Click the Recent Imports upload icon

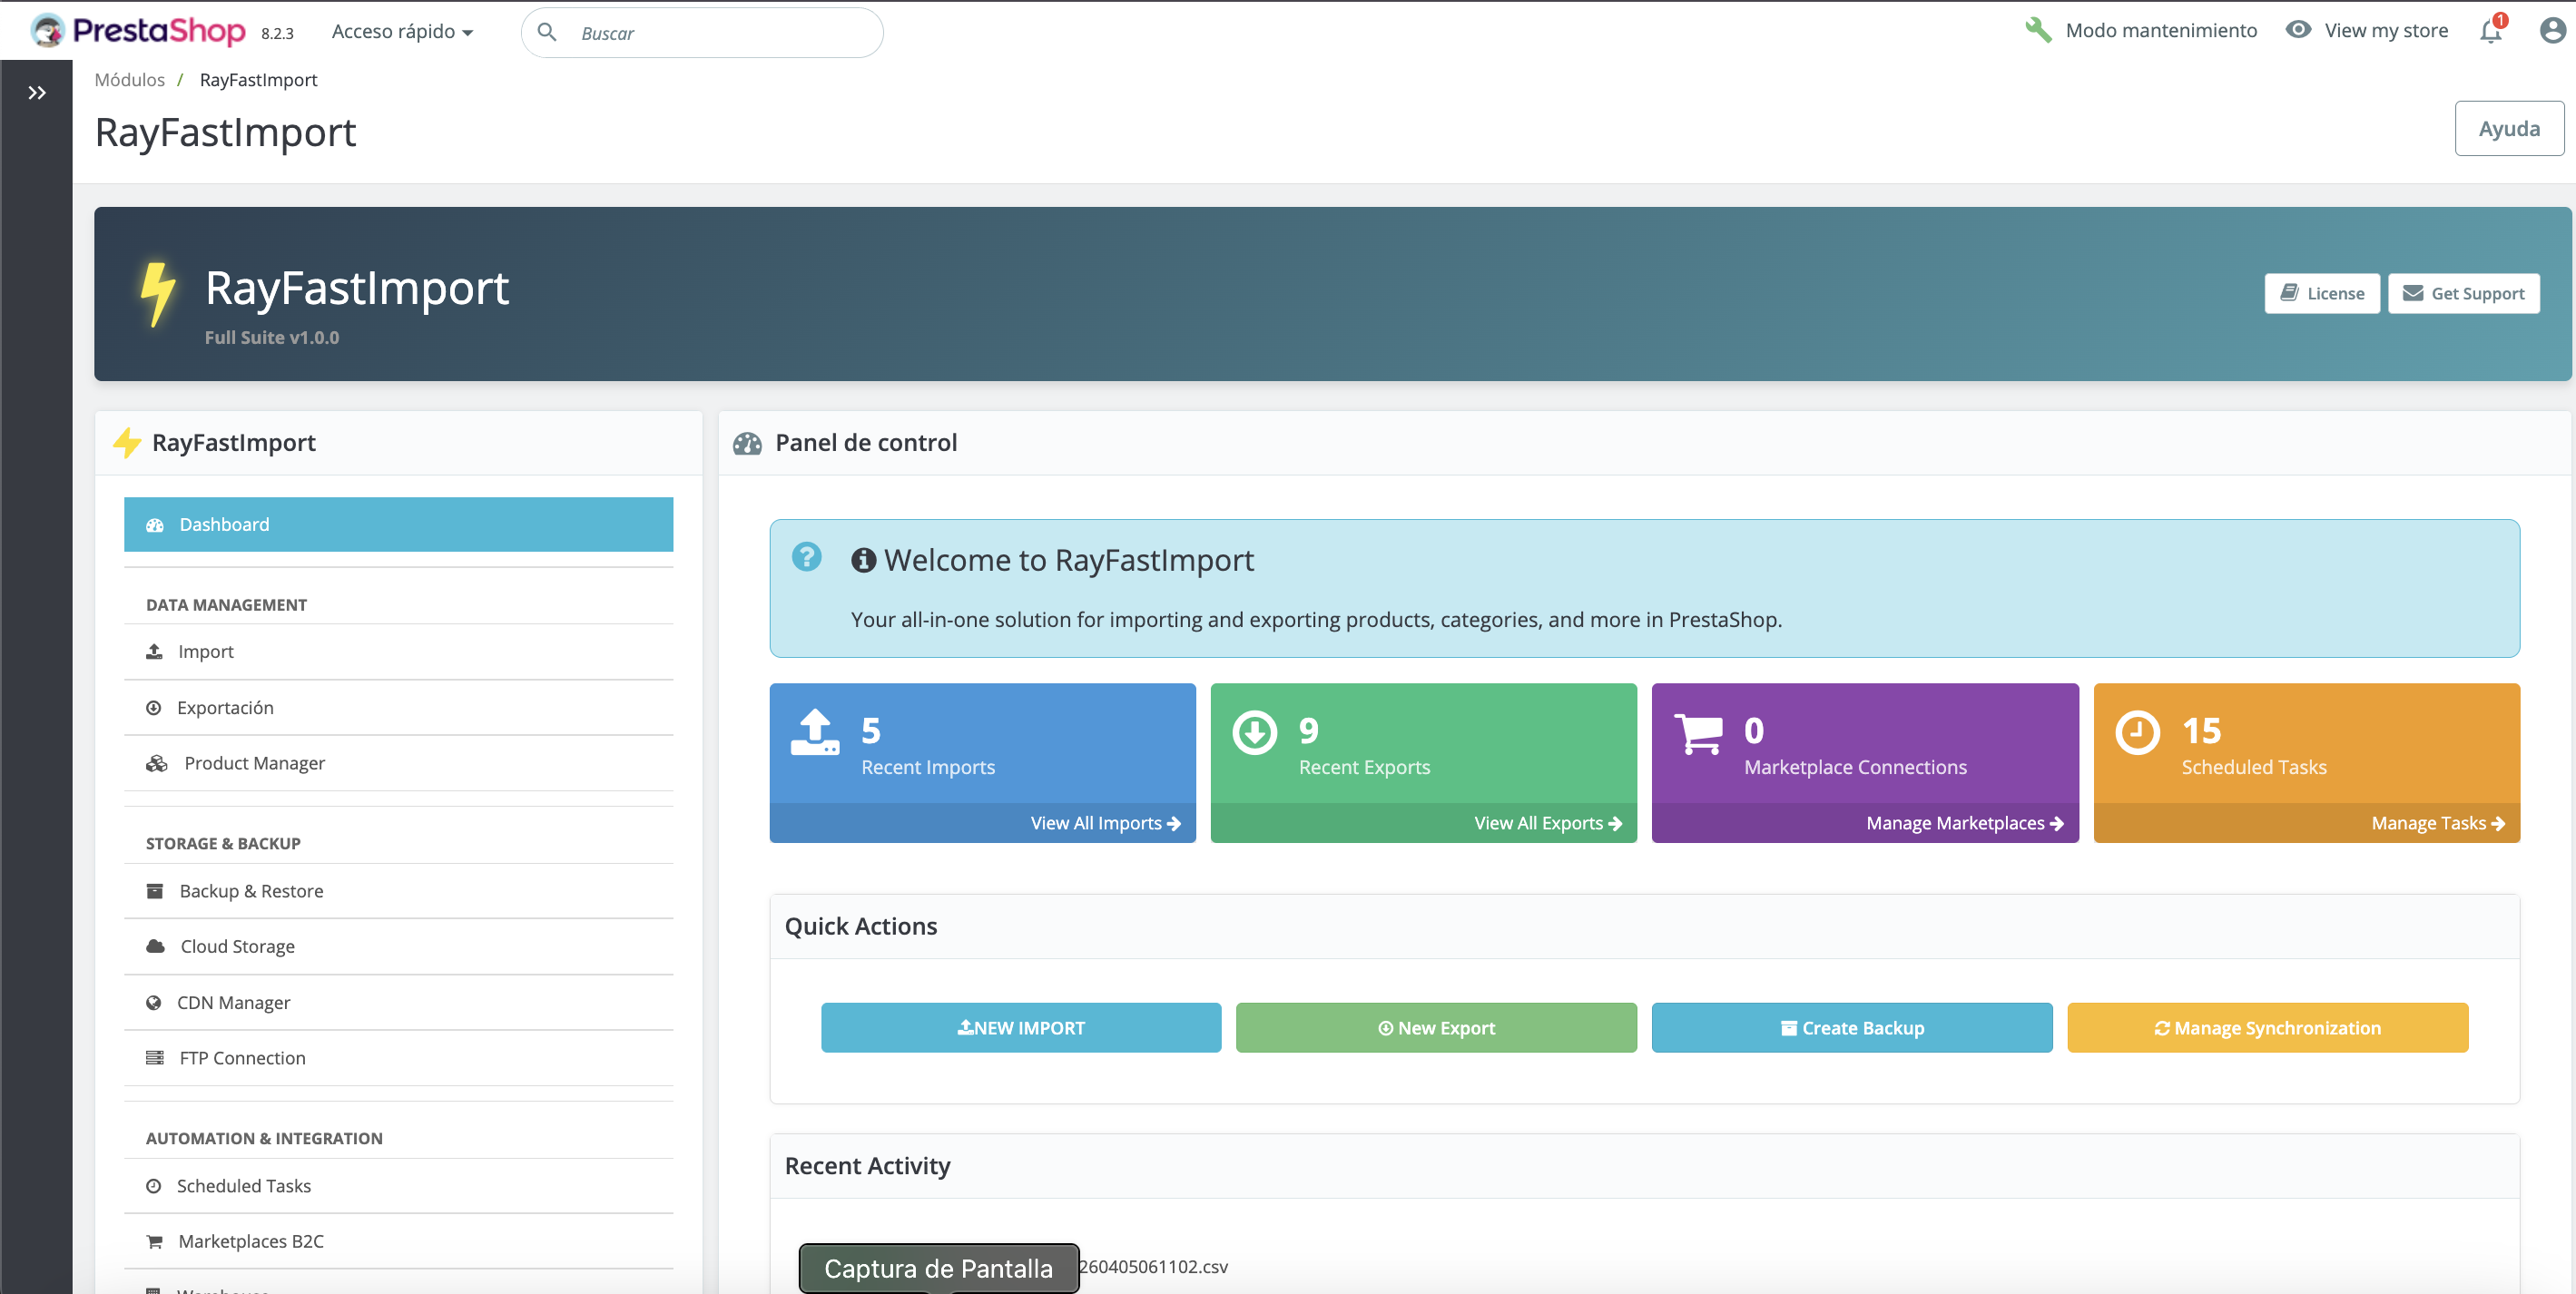(815, 733)
